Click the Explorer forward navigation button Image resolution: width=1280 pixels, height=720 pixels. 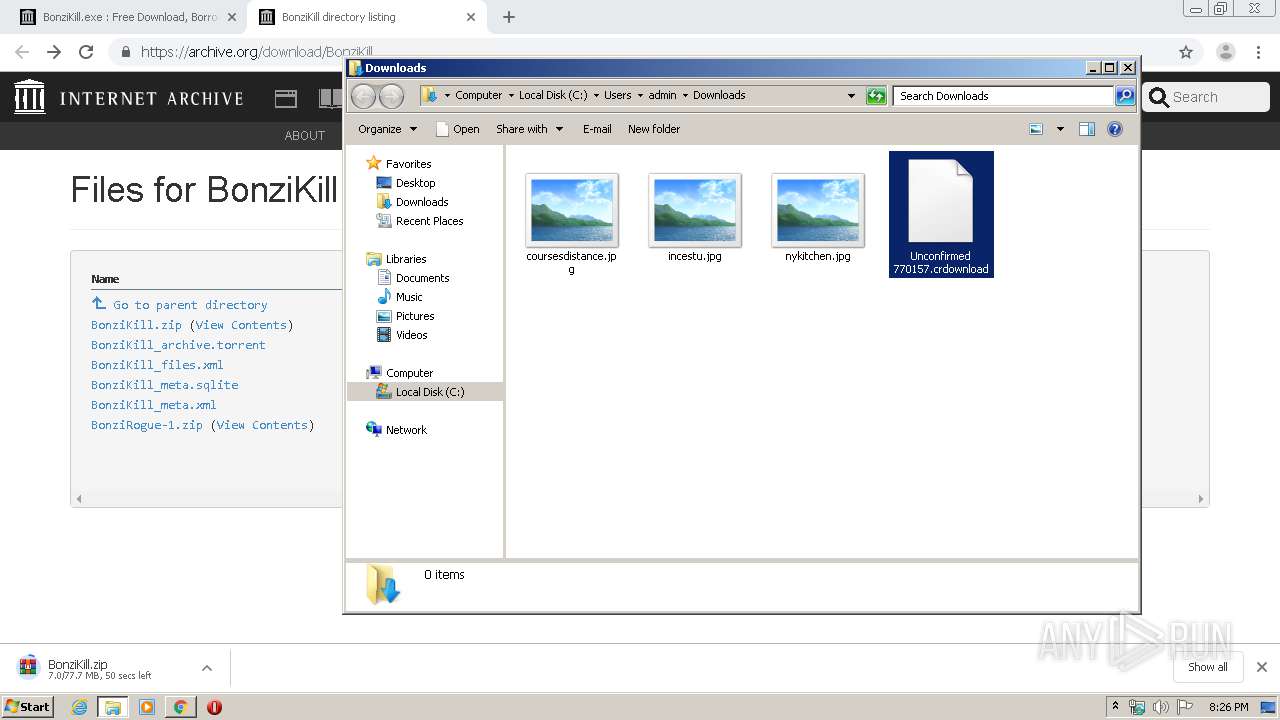click(391, 96)
